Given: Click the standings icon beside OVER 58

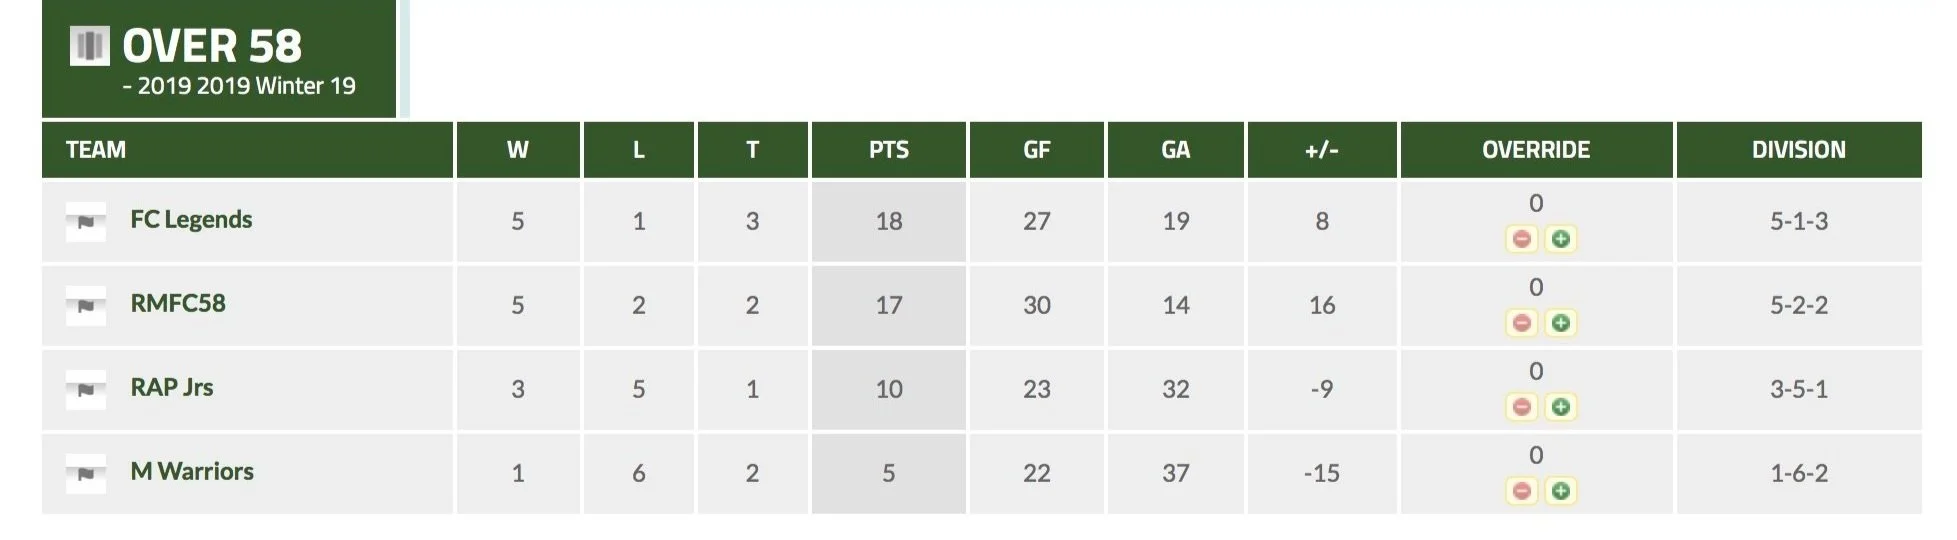Looking at the screenshot, I should coord(89,46).
